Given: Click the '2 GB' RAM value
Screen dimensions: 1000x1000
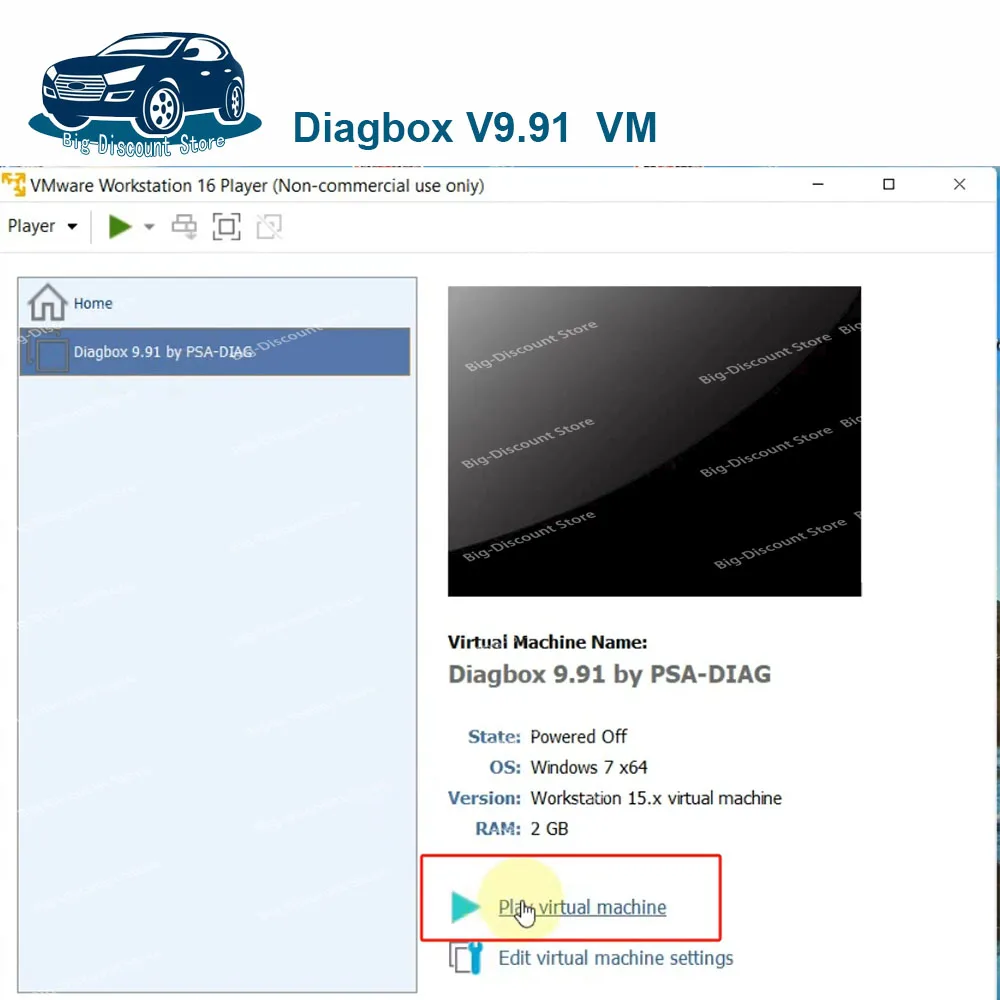Looking at the screenshot, I should coord(549,829).
